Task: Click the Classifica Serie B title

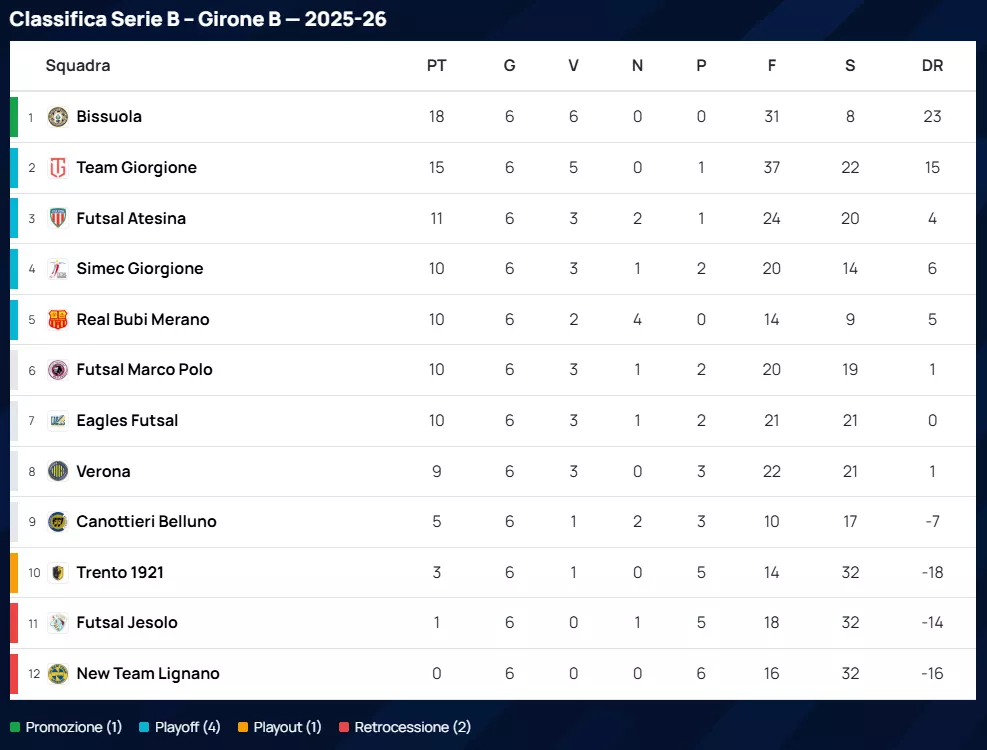Action: [198, 19]
